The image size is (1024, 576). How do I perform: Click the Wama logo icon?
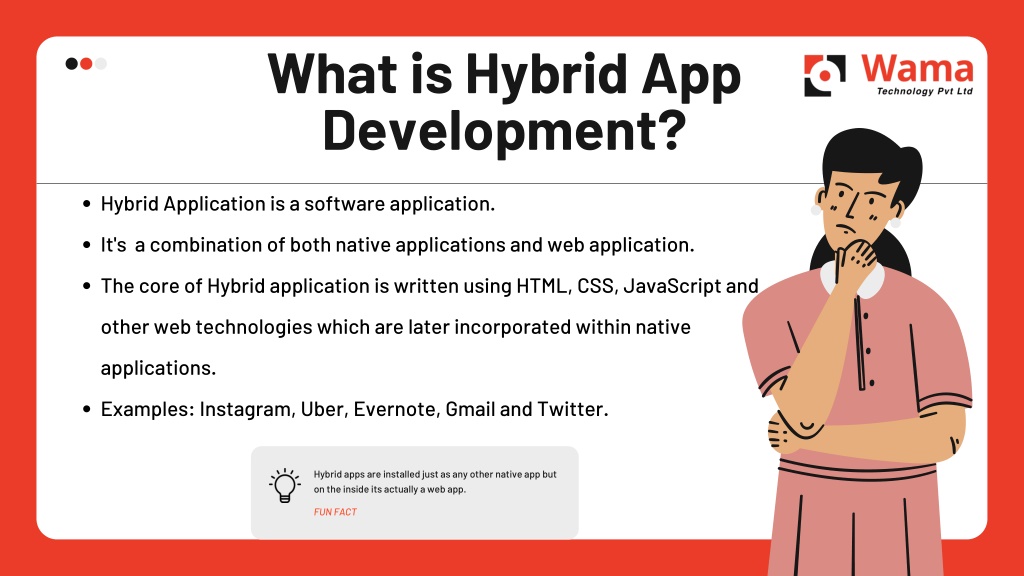[825, 75]
